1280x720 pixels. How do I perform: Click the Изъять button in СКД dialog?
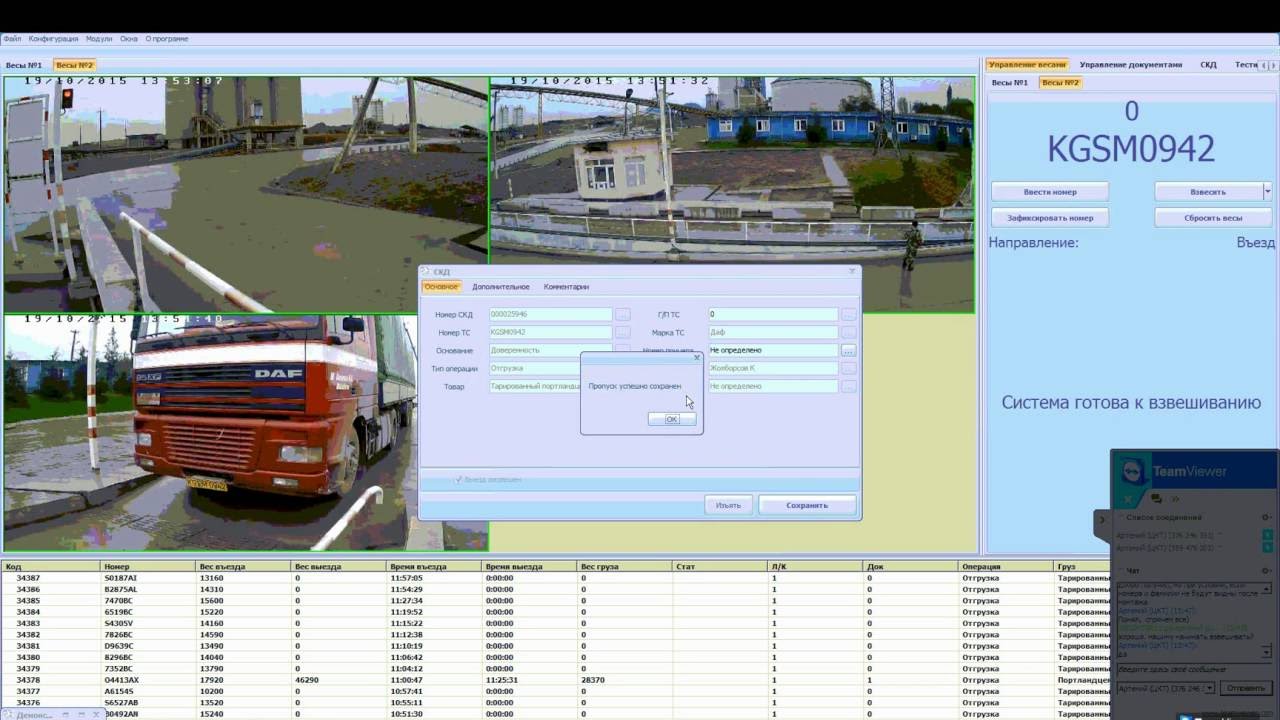click(x=728, y=505)
